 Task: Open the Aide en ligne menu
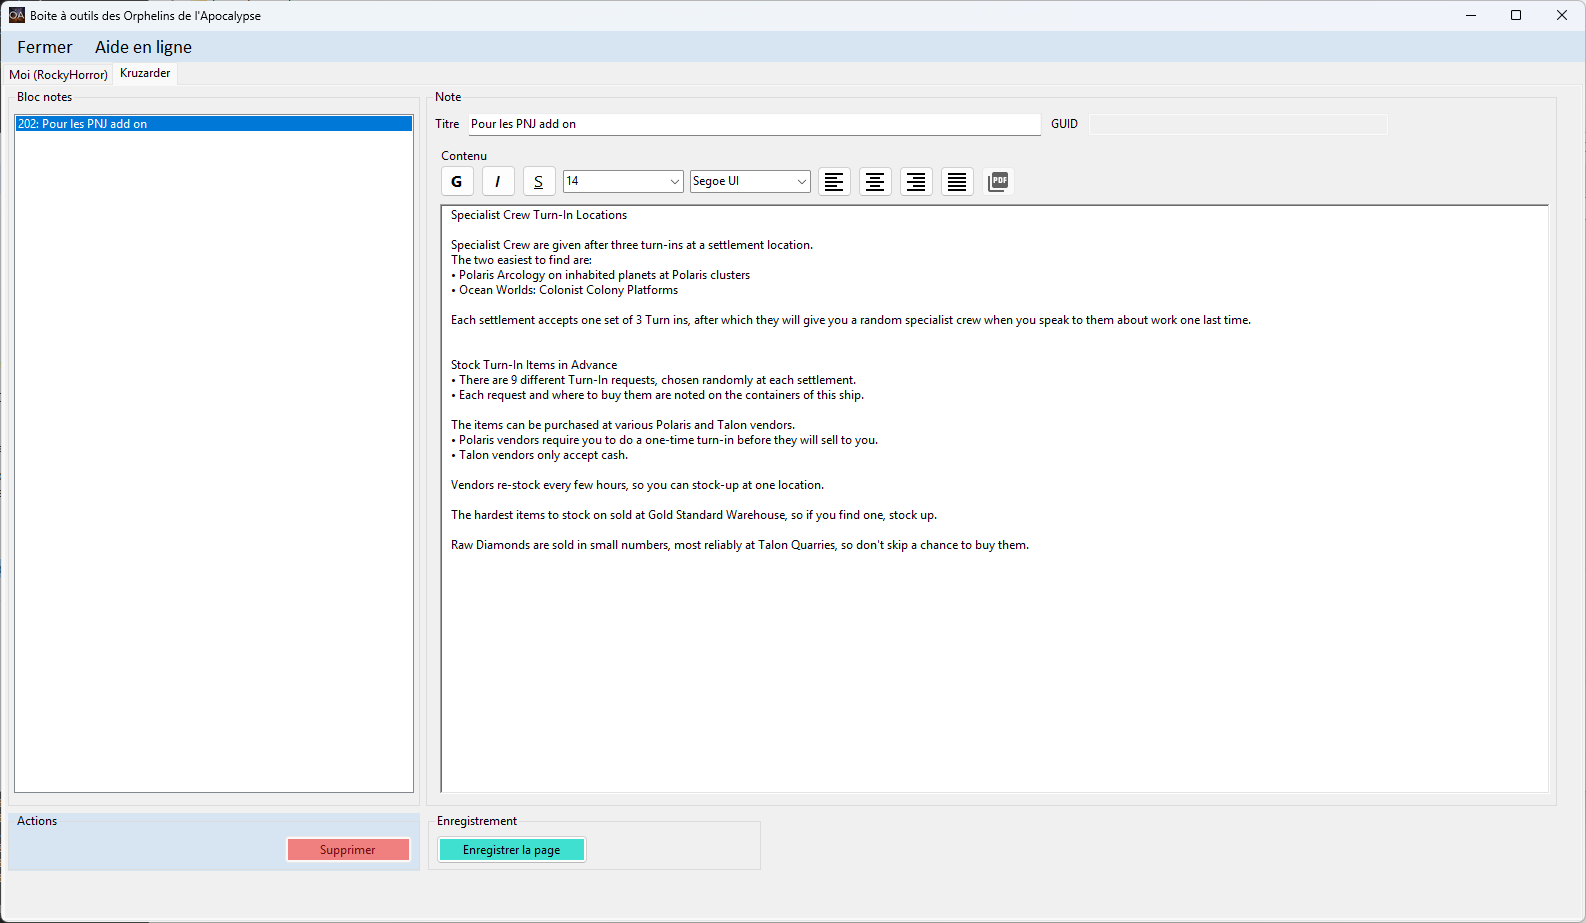(x=143, y=47)
